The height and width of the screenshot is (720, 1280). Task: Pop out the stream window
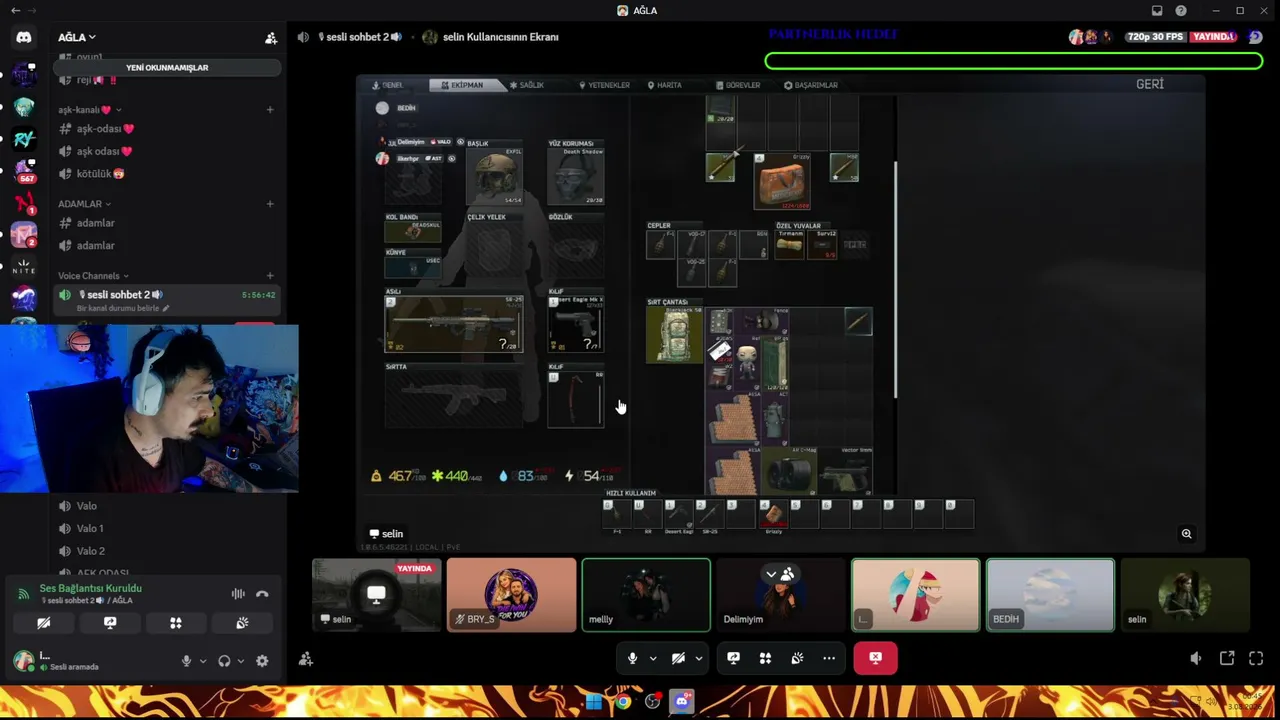[x=1227, y=658]
